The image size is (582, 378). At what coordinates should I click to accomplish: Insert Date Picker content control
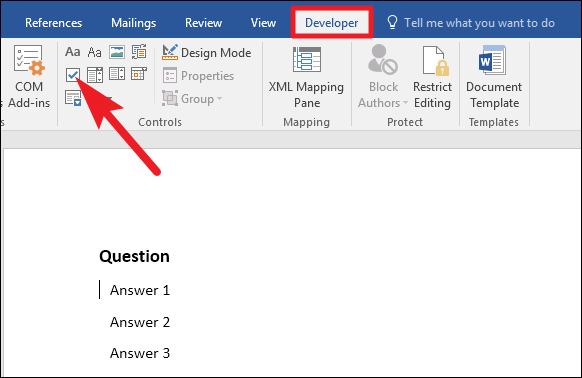(x=139, y=74)
